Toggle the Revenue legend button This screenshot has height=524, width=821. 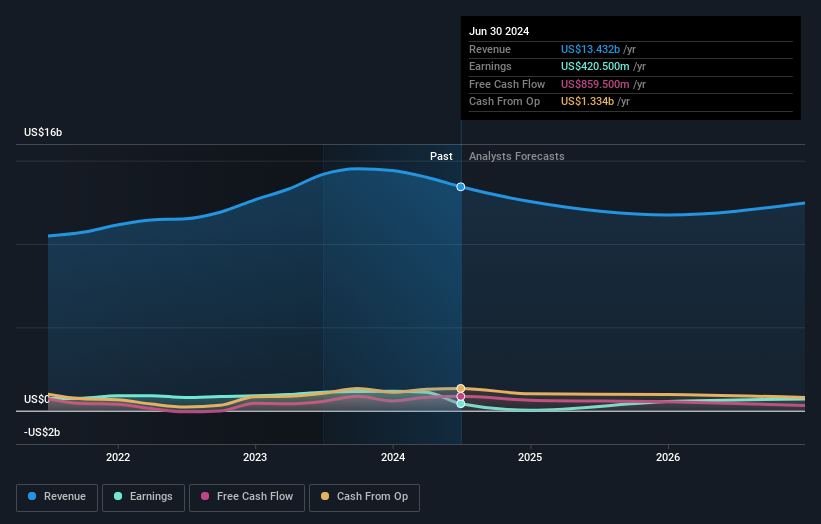pos(57,497)
